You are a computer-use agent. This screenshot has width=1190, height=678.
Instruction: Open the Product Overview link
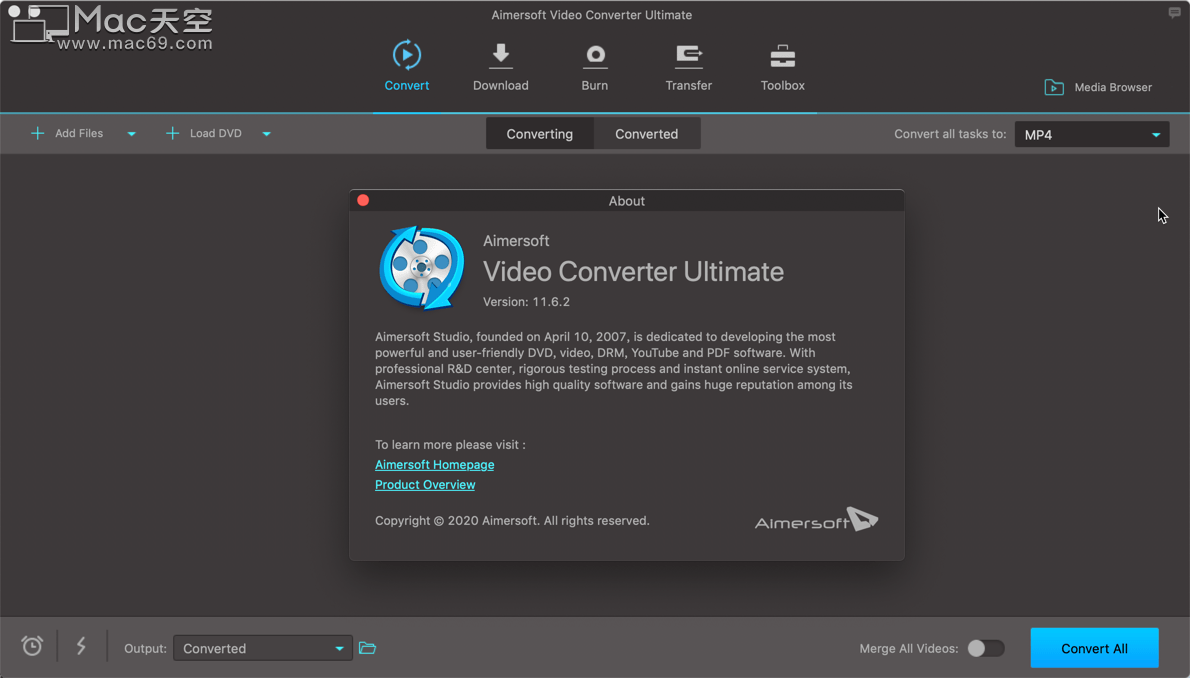pyautogui.click(x=424, y=484)
